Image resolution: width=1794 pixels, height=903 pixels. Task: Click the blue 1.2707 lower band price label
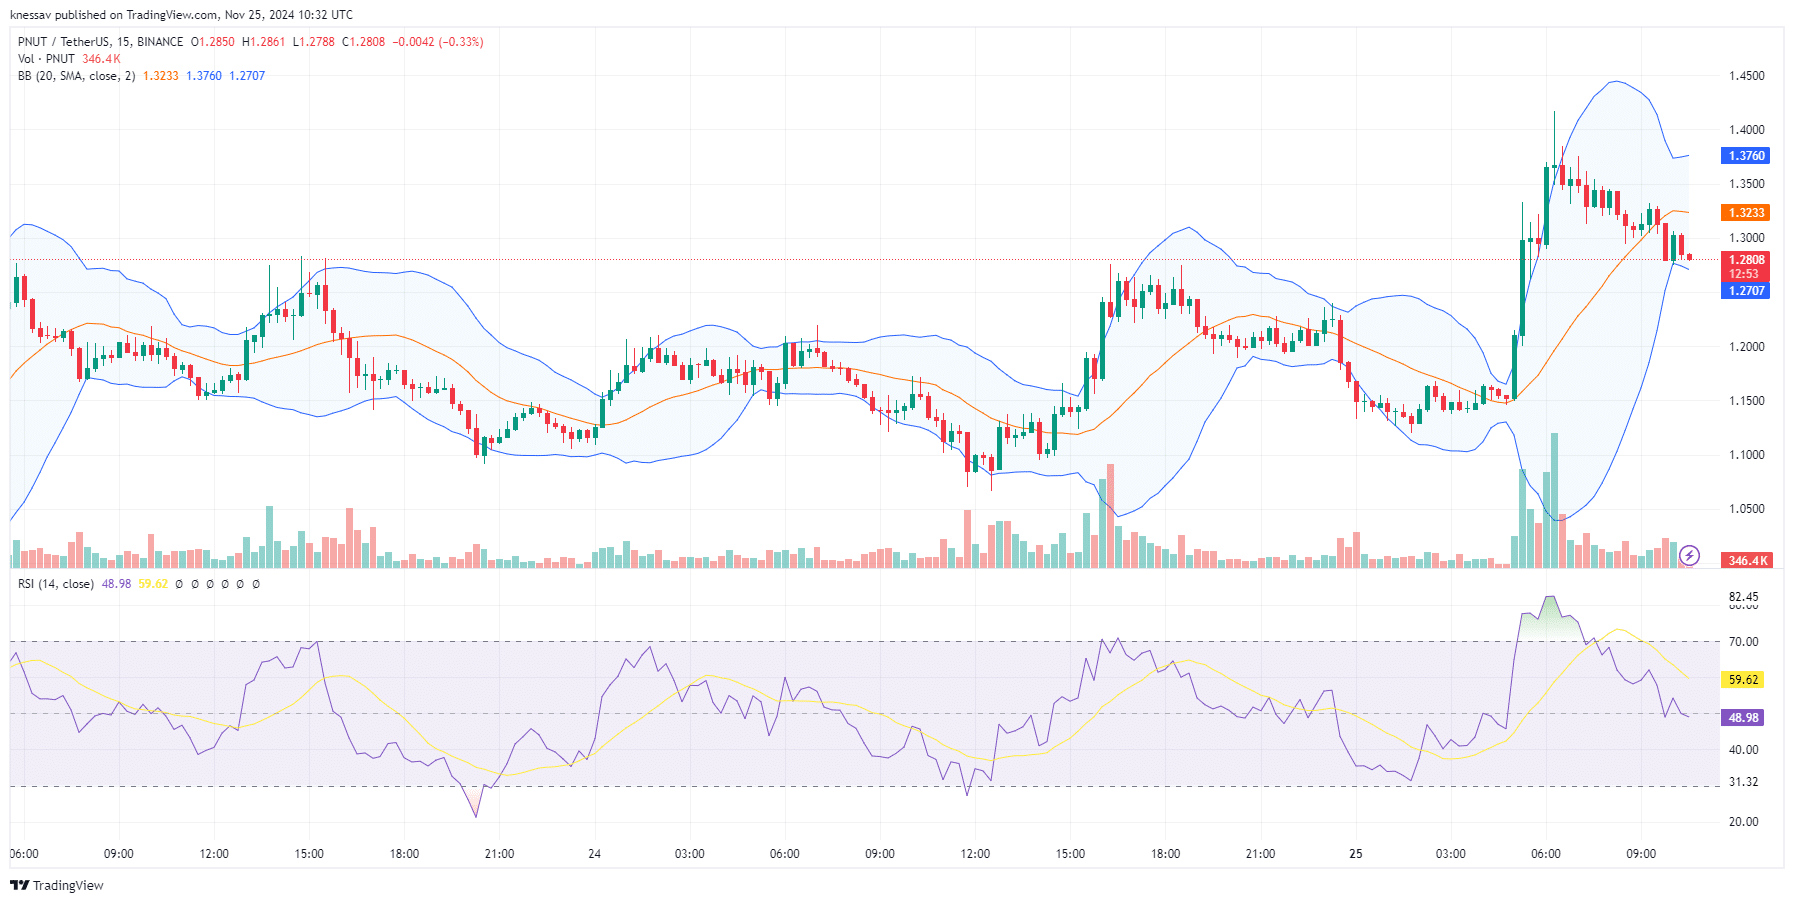point(1745,291)
